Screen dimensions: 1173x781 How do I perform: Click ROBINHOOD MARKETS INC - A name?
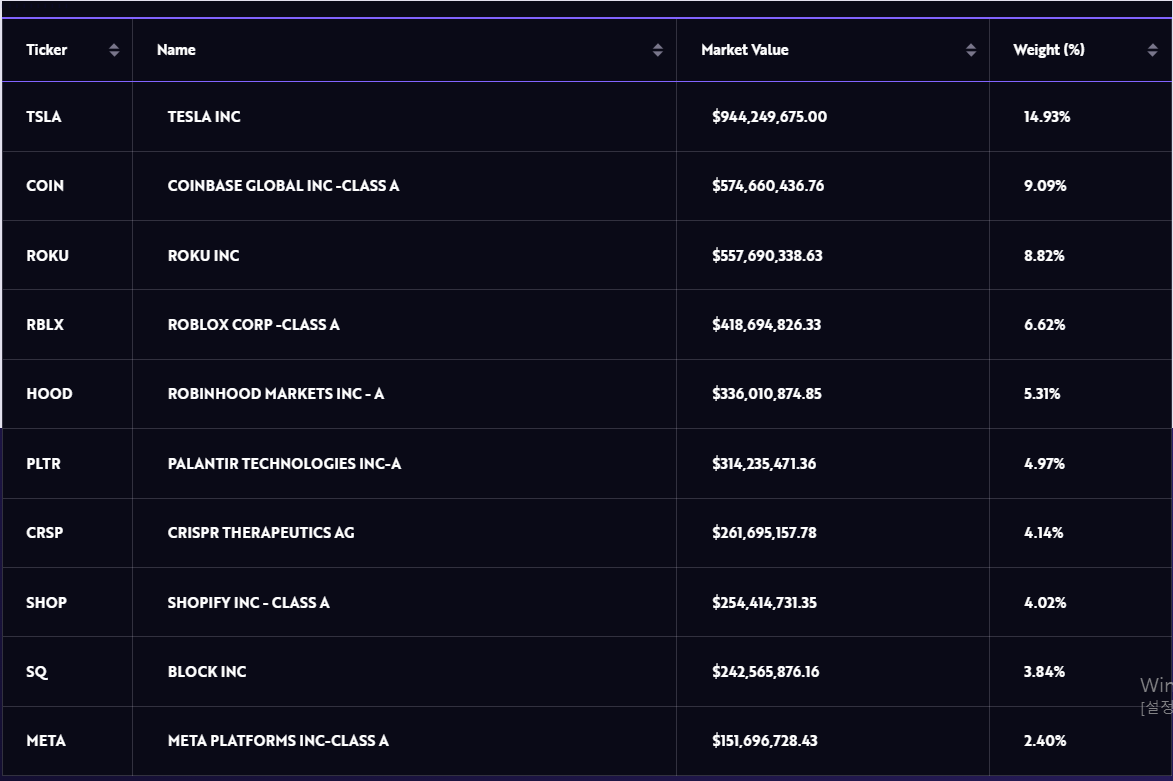coord(276,393)
